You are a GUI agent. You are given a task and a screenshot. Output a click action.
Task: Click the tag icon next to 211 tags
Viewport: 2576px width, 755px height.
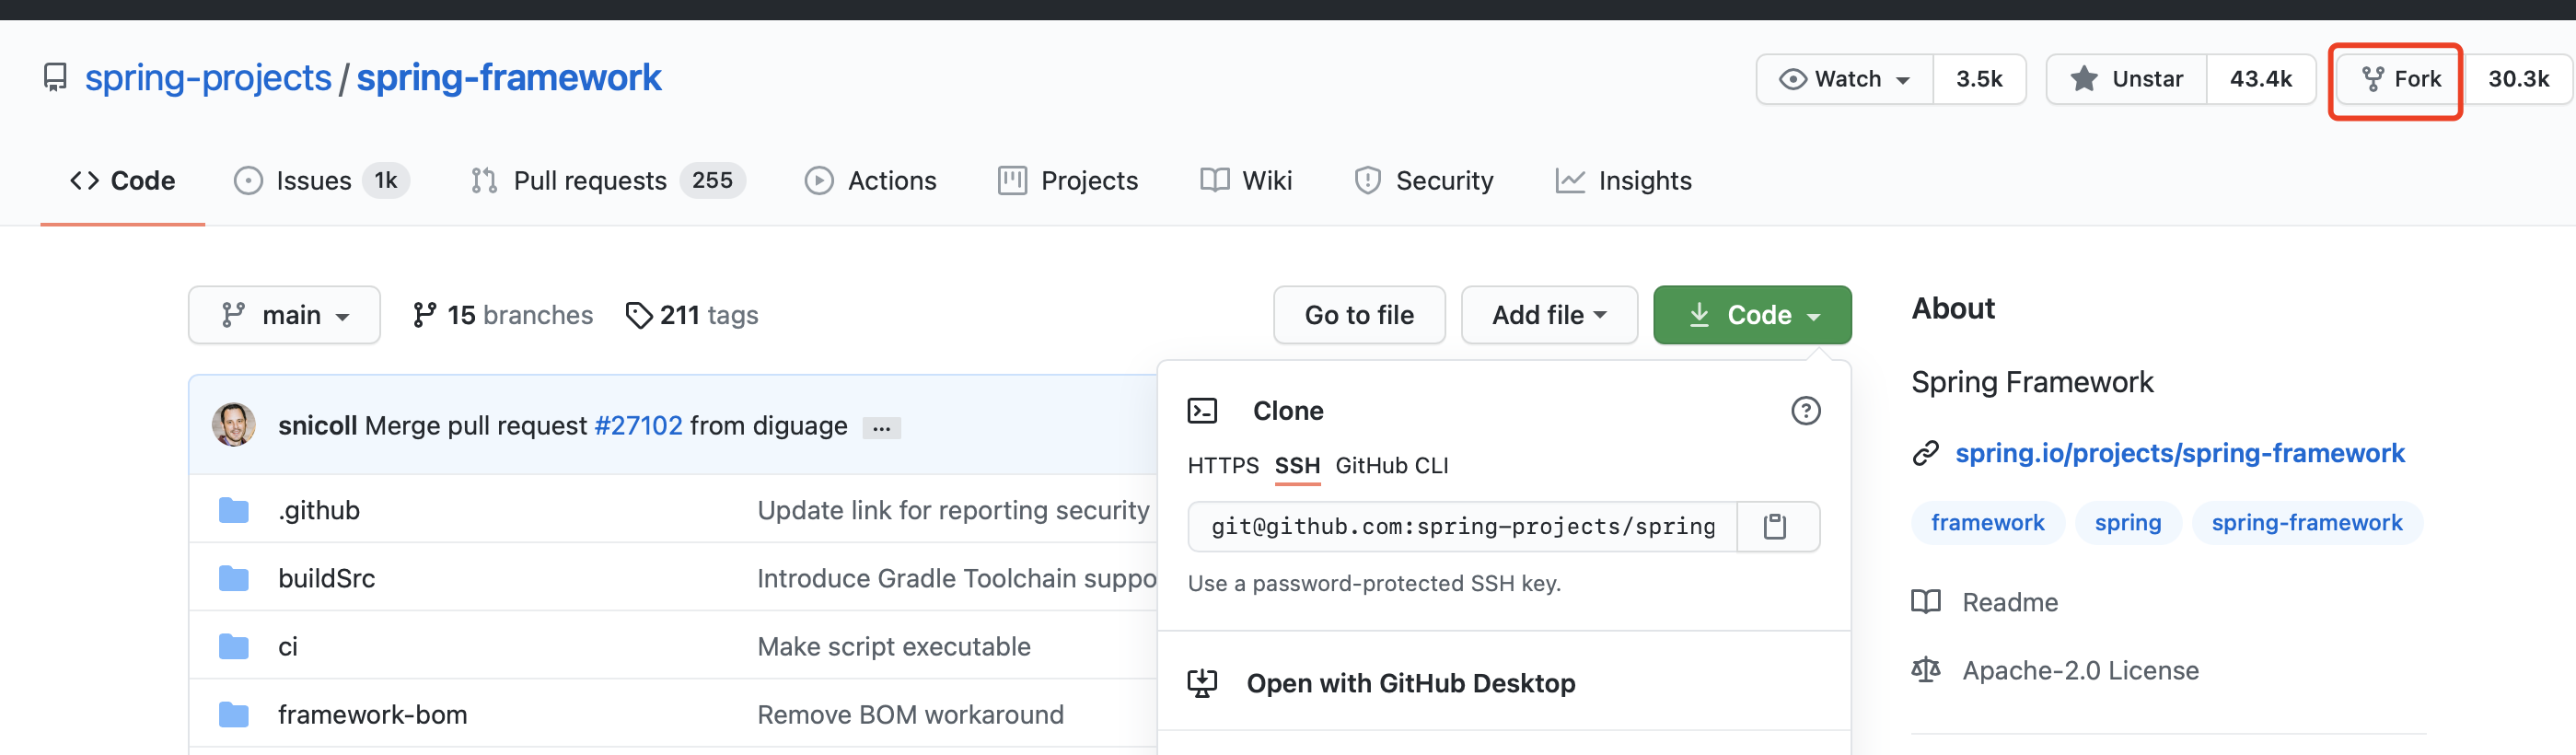pos(638,315)
